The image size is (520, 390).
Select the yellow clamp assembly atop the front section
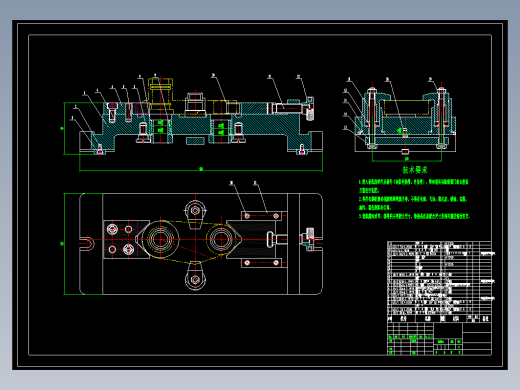pos(161,96)
